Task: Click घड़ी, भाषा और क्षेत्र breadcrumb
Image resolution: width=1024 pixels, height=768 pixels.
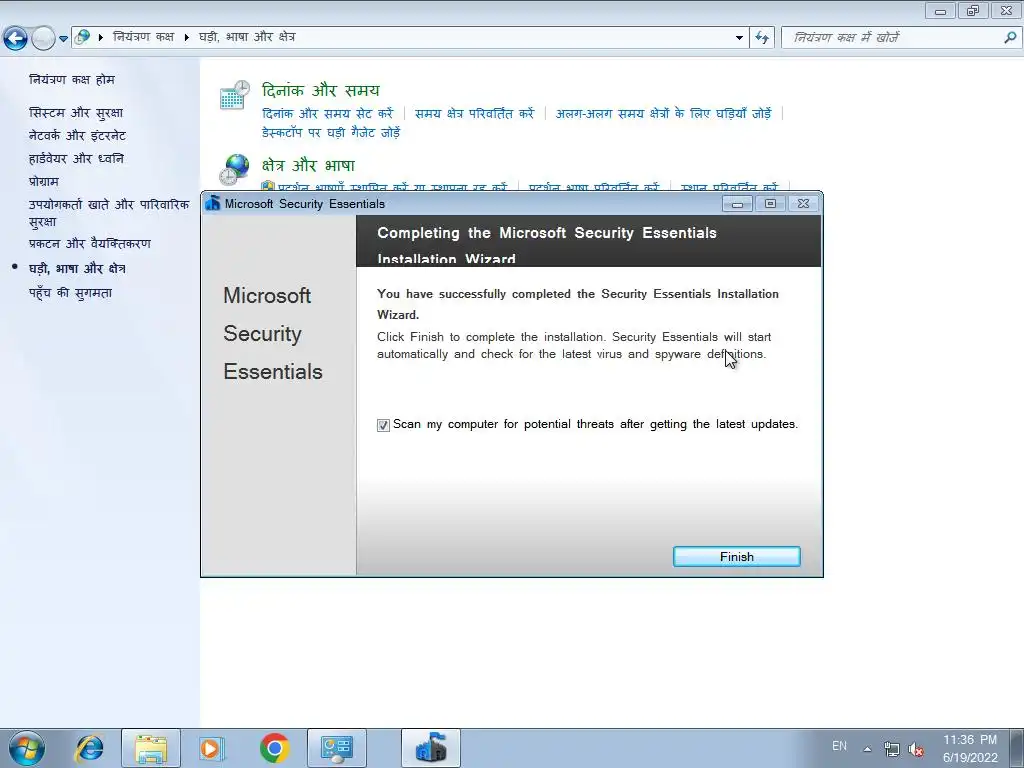Action: [247, 37]
